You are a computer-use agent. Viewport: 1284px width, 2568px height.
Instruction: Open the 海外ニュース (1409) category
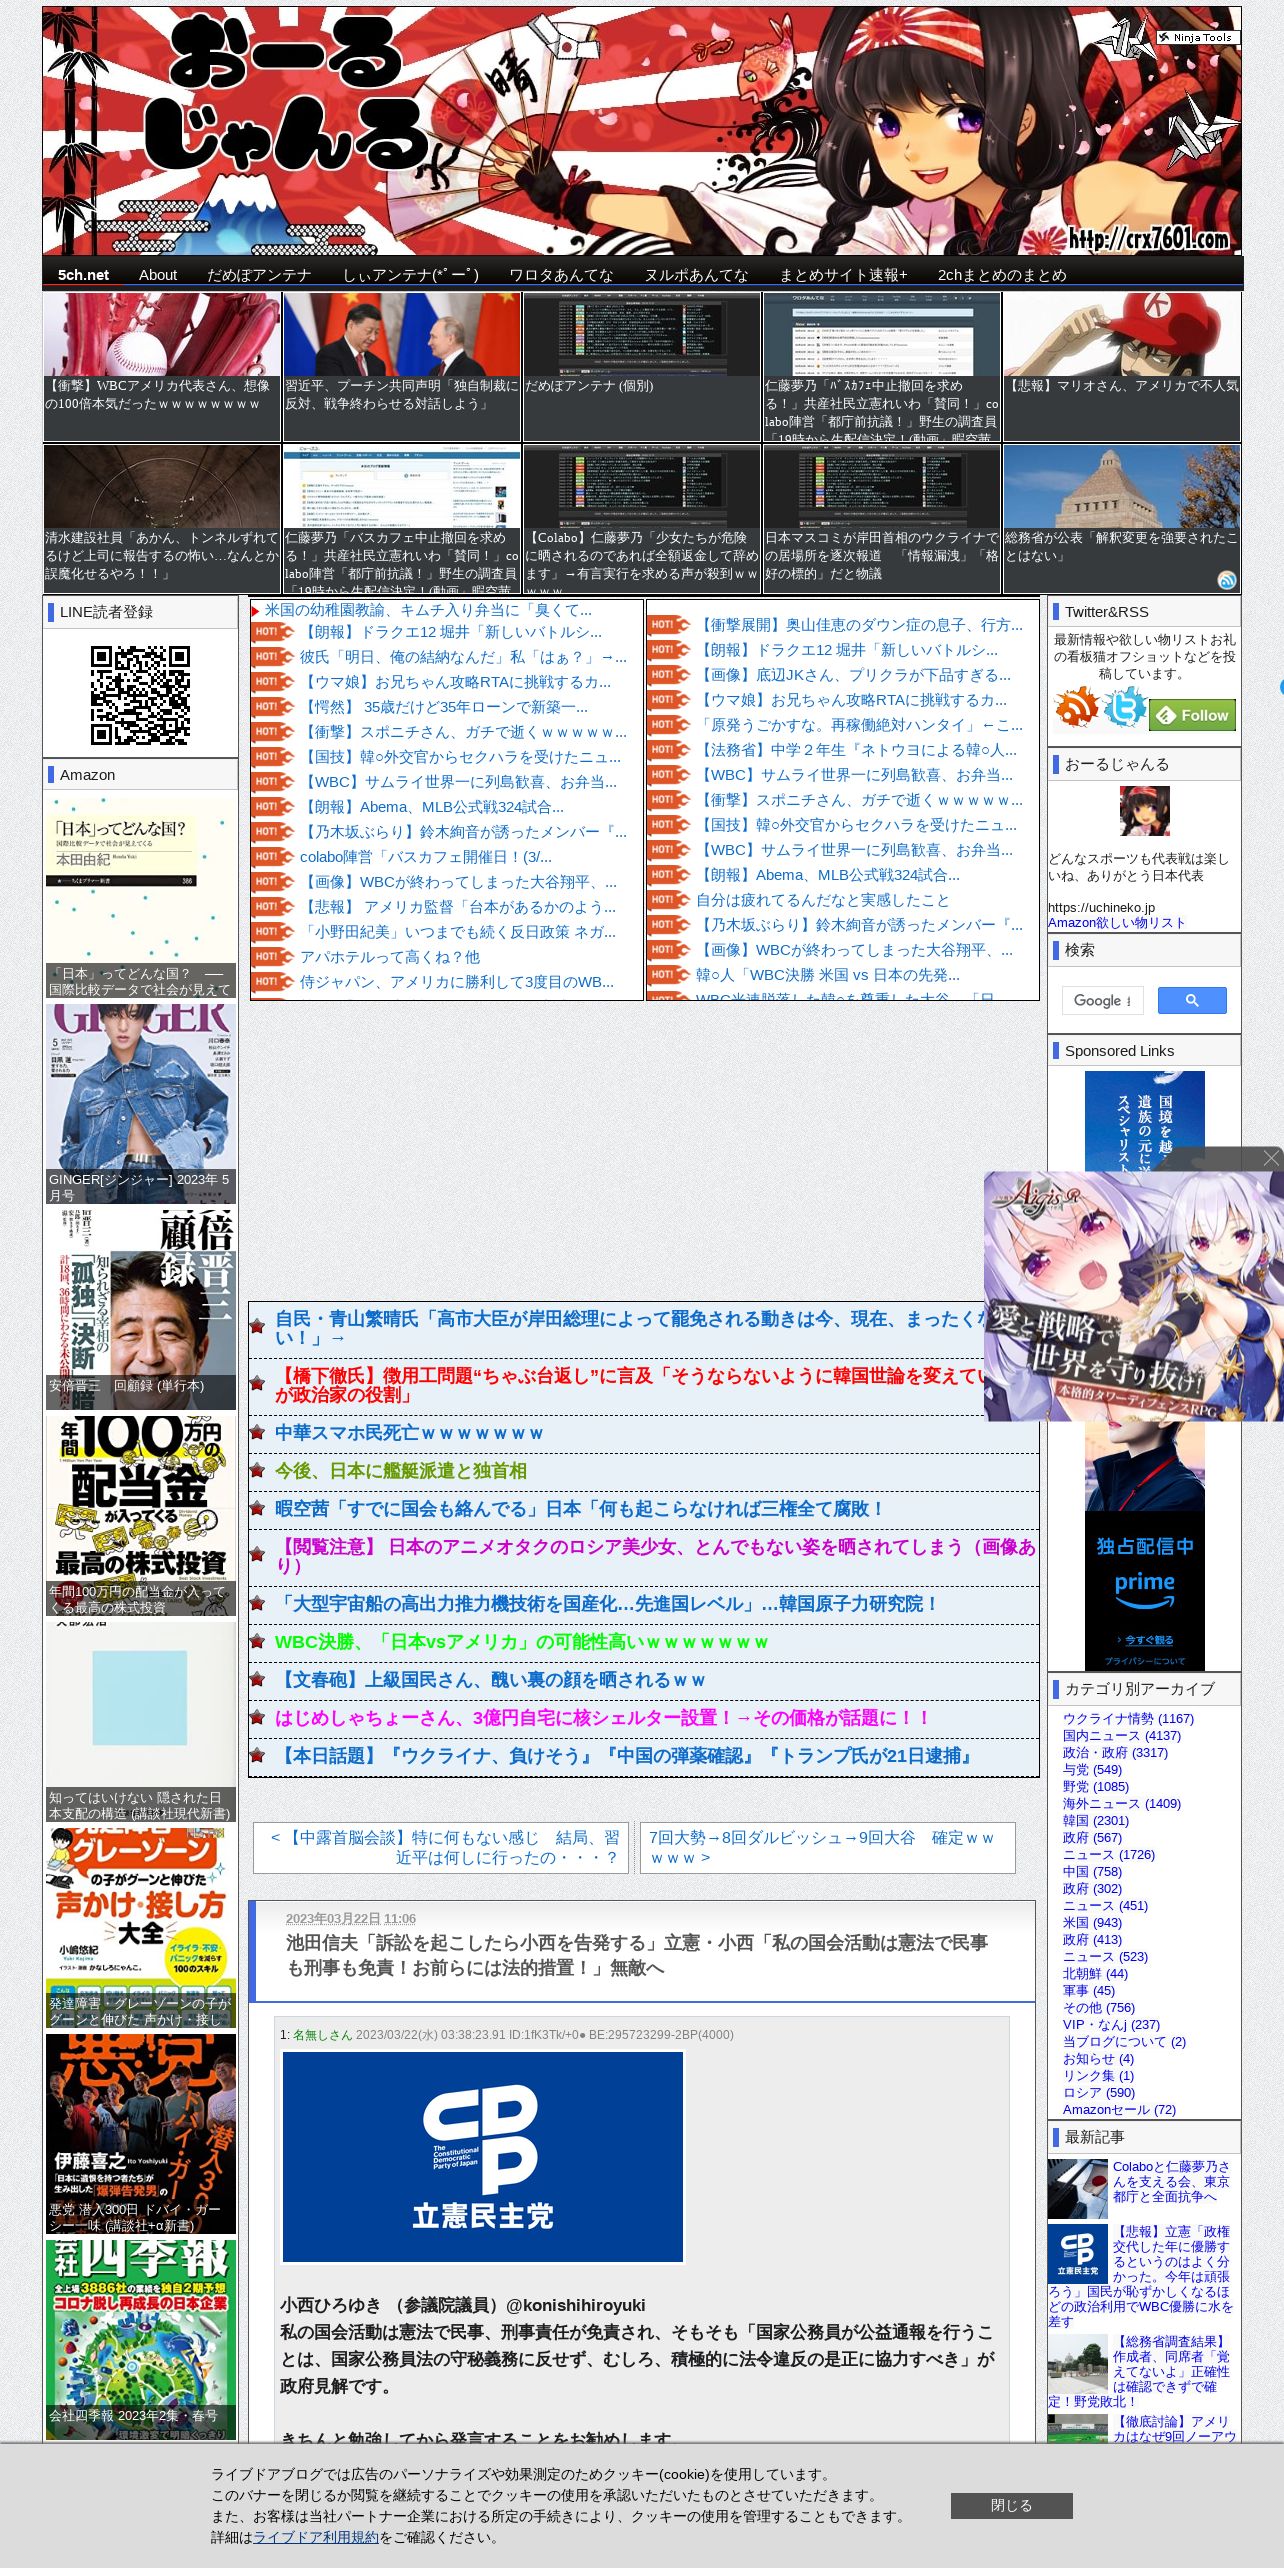pos(1121,1804)
